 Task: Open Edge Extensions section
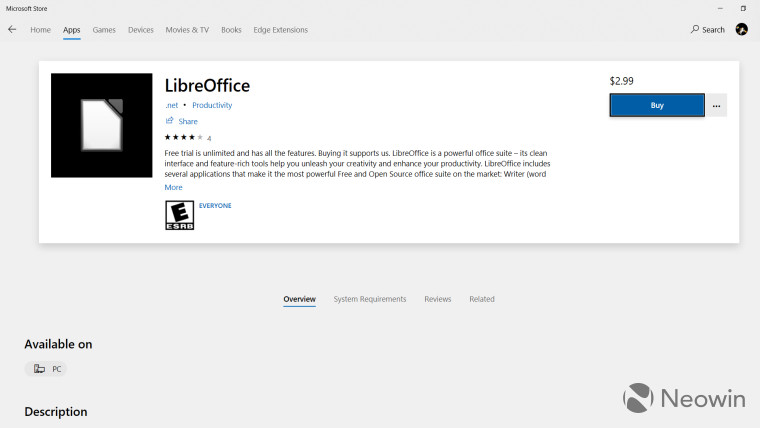280,30
